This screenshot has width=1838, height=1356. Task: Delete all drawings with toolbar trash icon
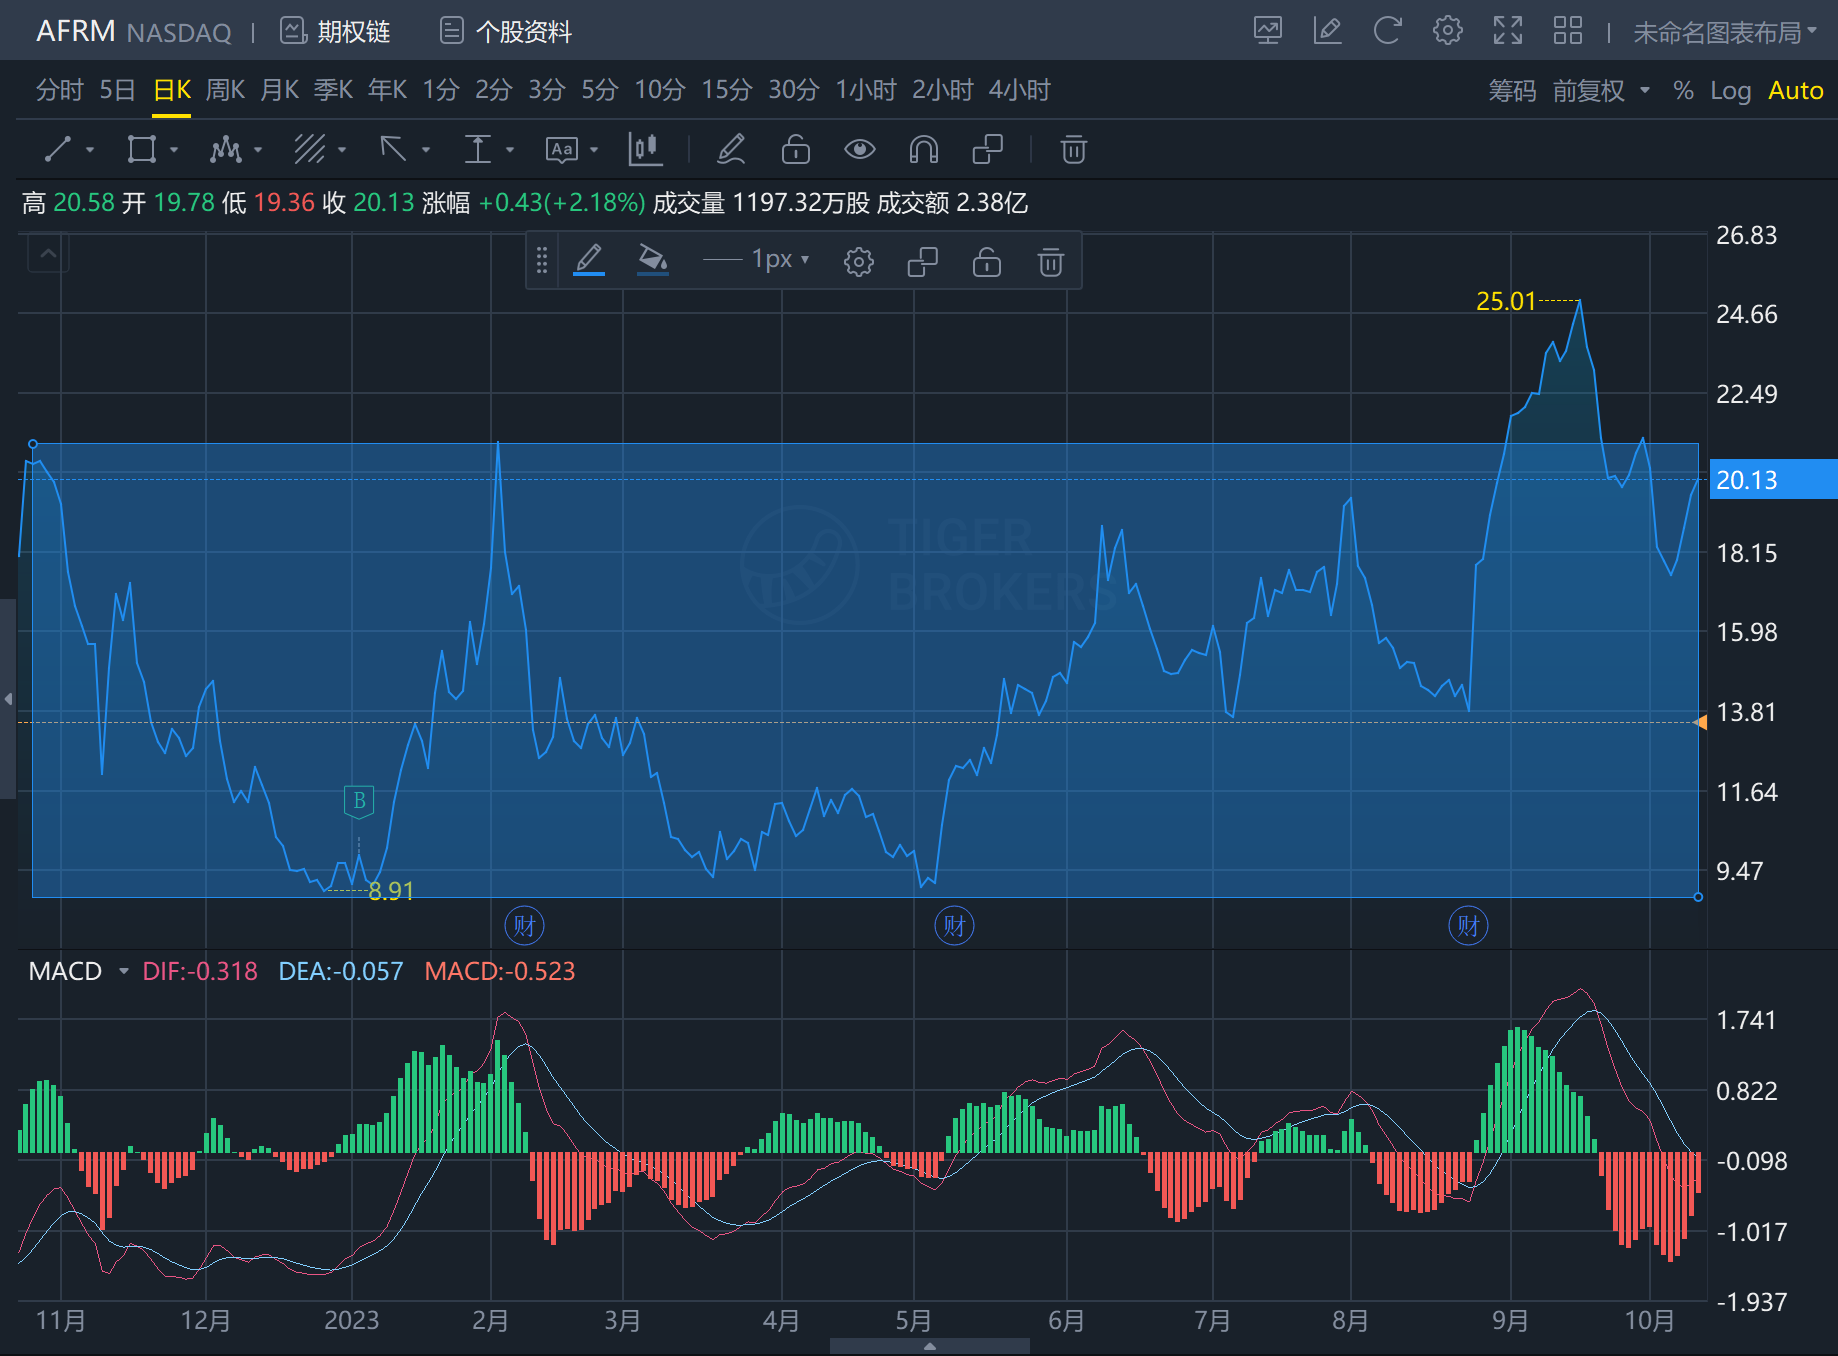[x=1073, y=150]
